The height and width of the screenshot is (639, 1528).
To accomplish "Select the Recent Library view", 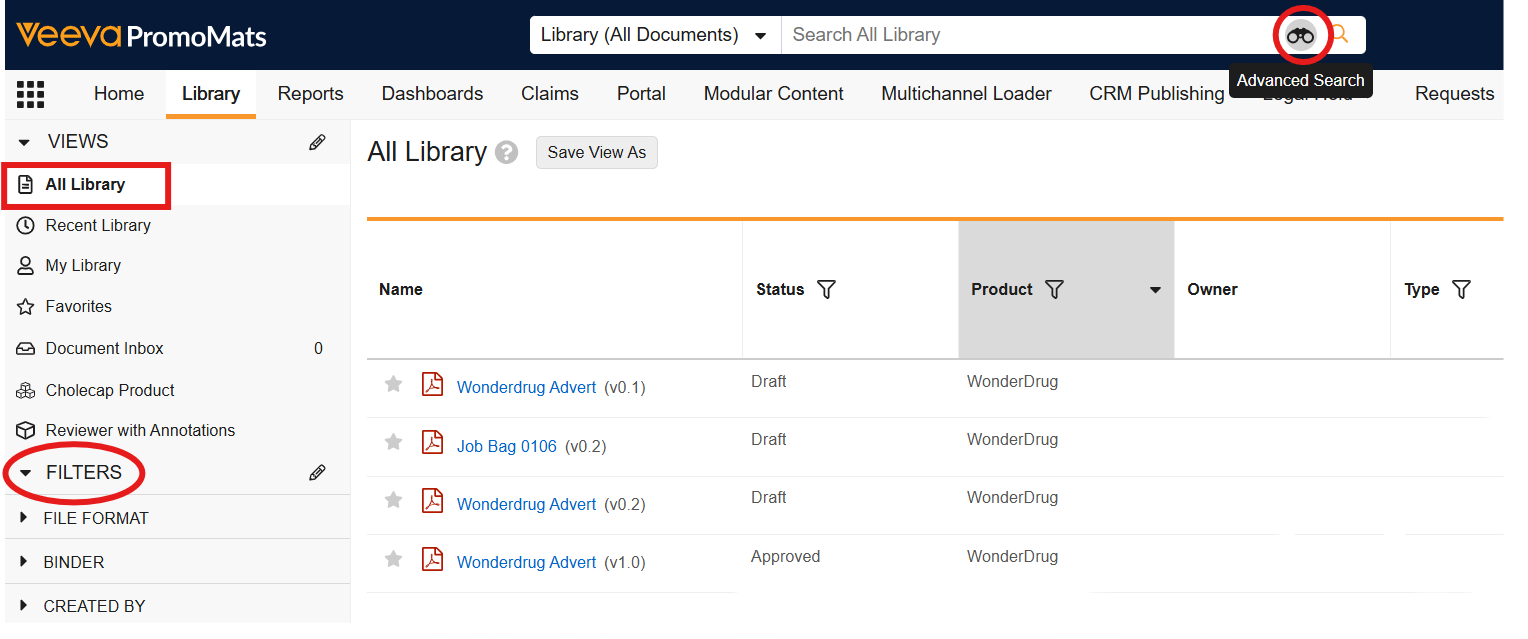I will click(98, 226).
